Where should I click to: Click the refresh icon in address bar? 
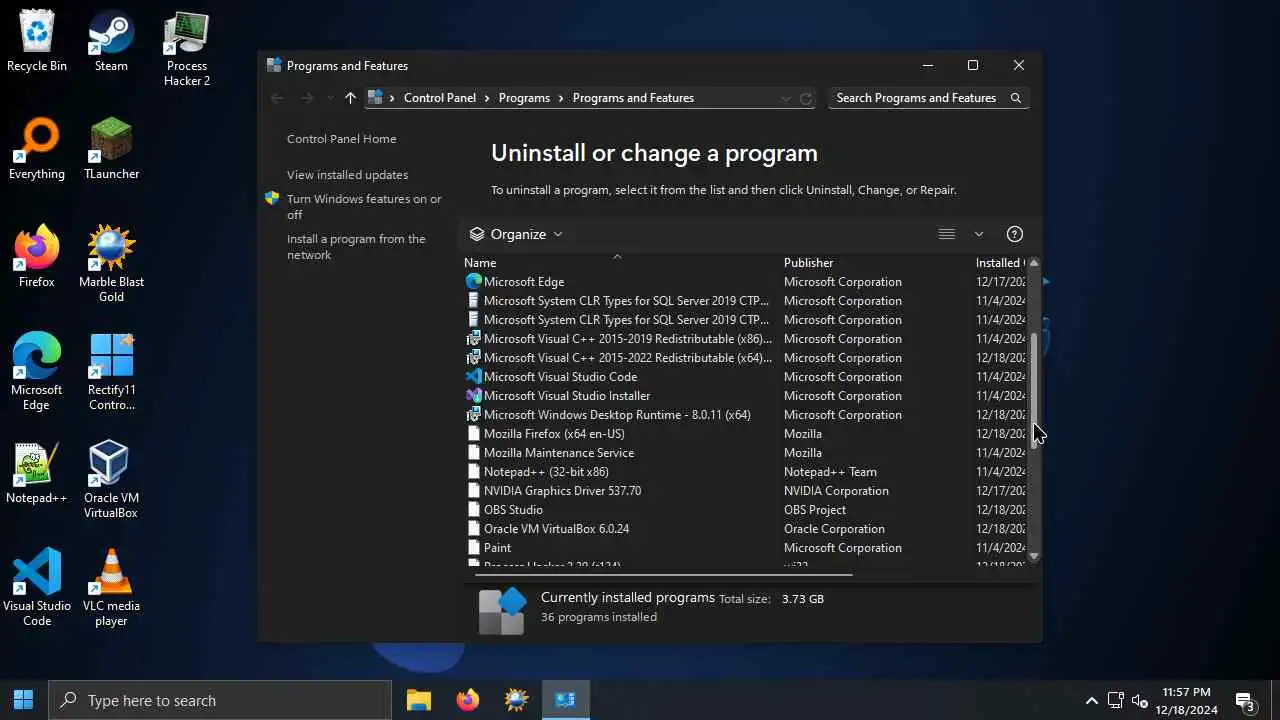pos(806,98)
